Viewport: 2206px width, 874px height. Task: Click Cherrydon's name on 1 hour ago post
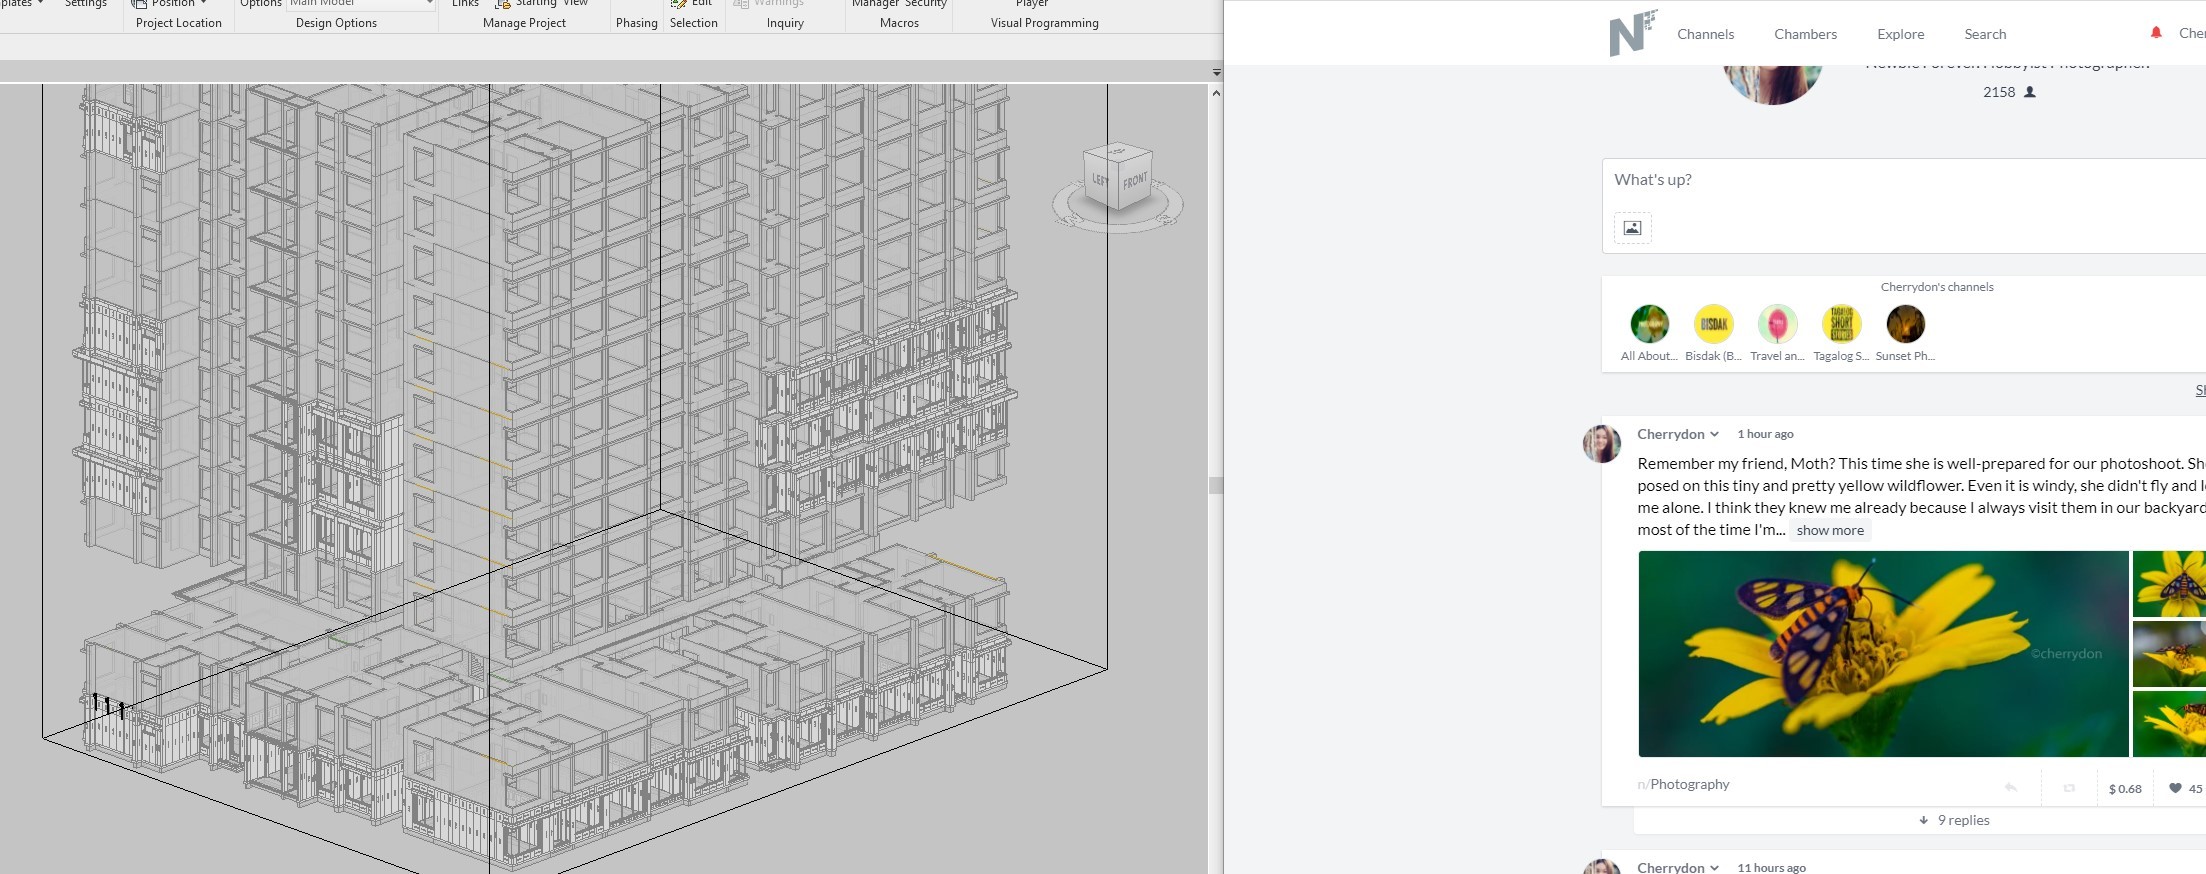point(1670,434)
